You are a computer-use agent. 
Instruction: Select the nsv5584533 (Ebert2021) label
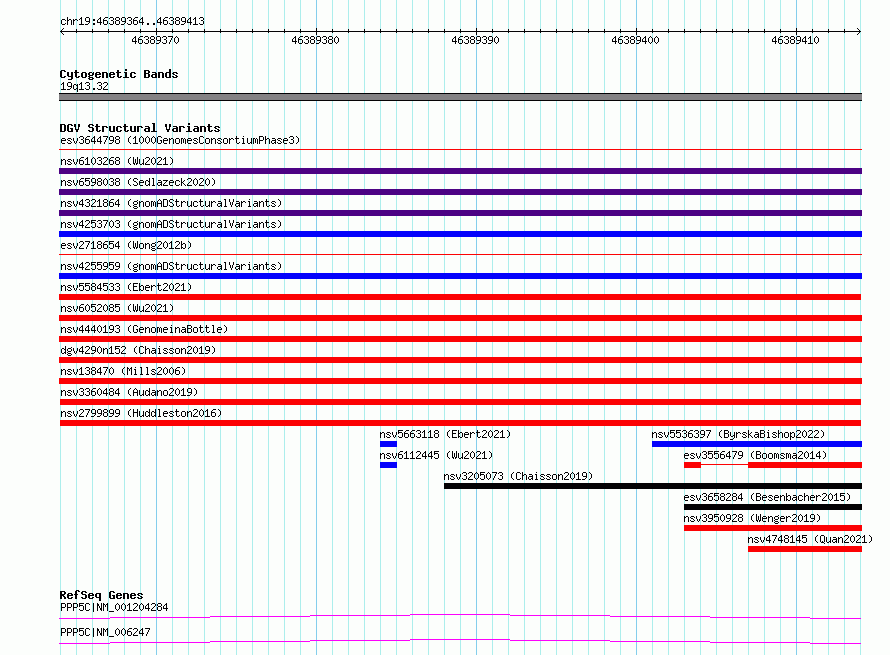[126, 287]
